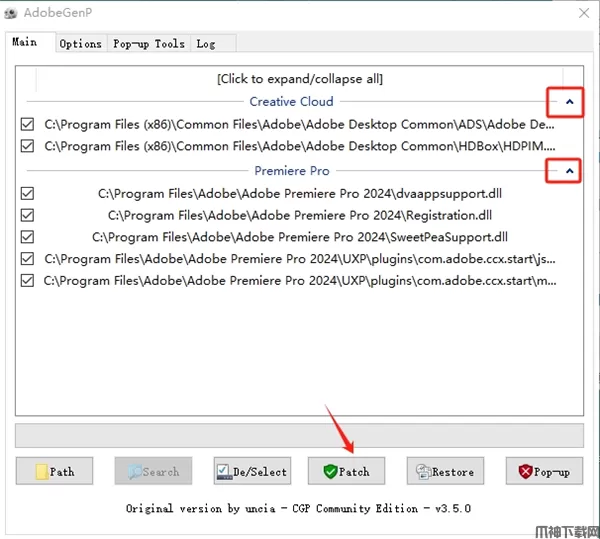Open the Pop-up Tools tab
This screenshot has width=600, height=539.
click(149, 44)
